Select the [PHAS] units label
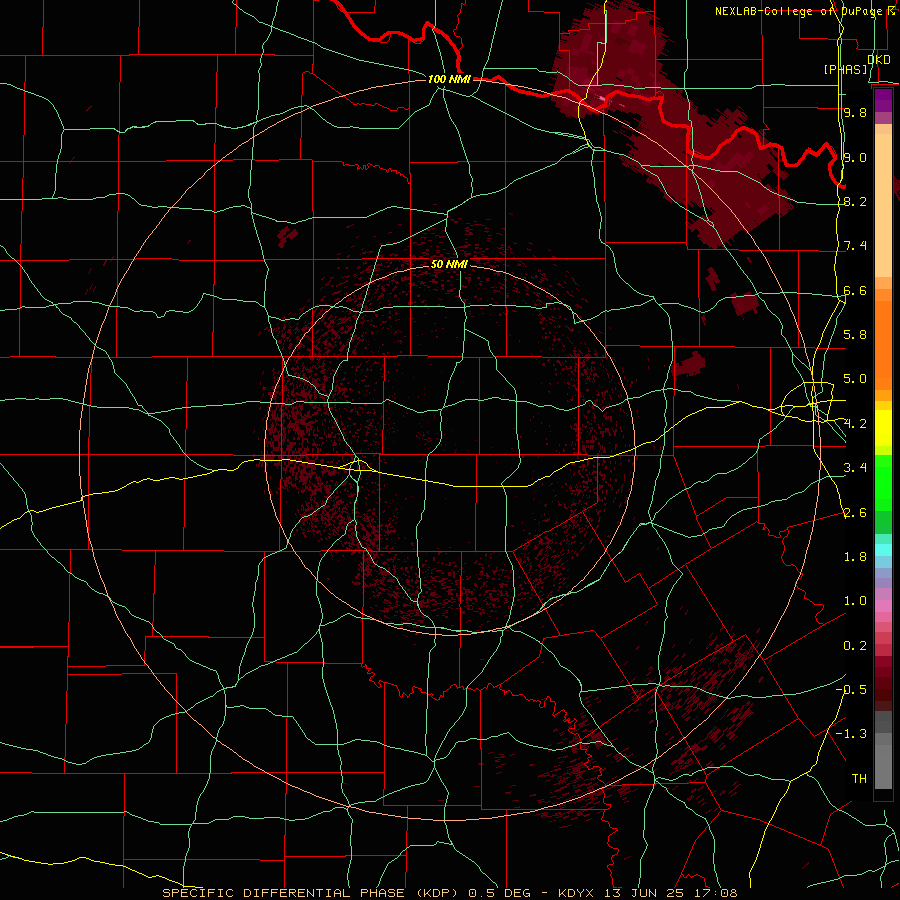This screenshot has width=900, height=900. [x=845, y=69]
